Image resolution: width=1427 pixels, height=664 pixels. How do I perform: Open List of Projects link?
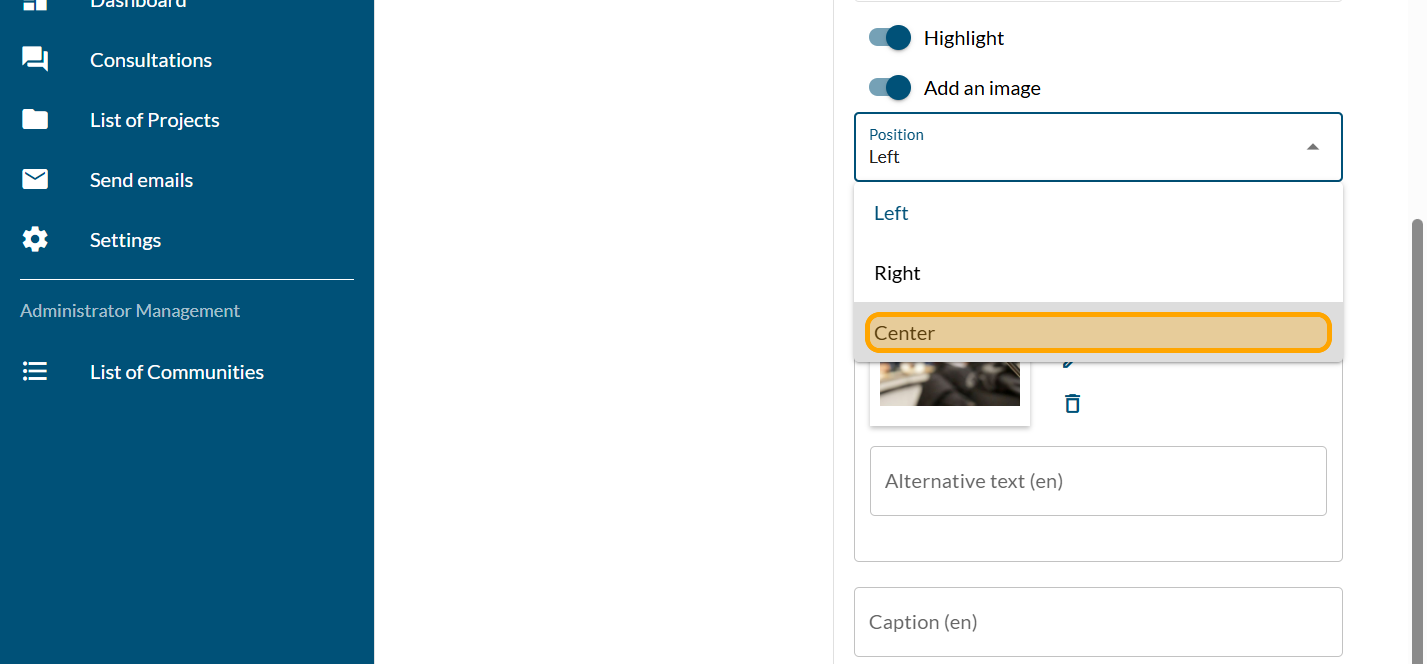point(154,120)
